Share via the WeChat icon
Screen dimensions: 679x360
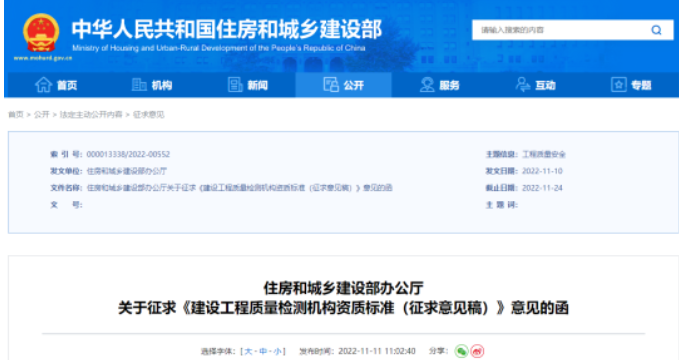click(x=461, y=351)
